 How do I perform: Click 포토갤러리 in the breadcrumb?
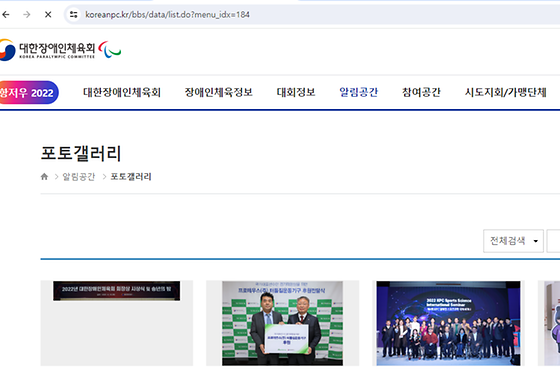coord(131,177)
